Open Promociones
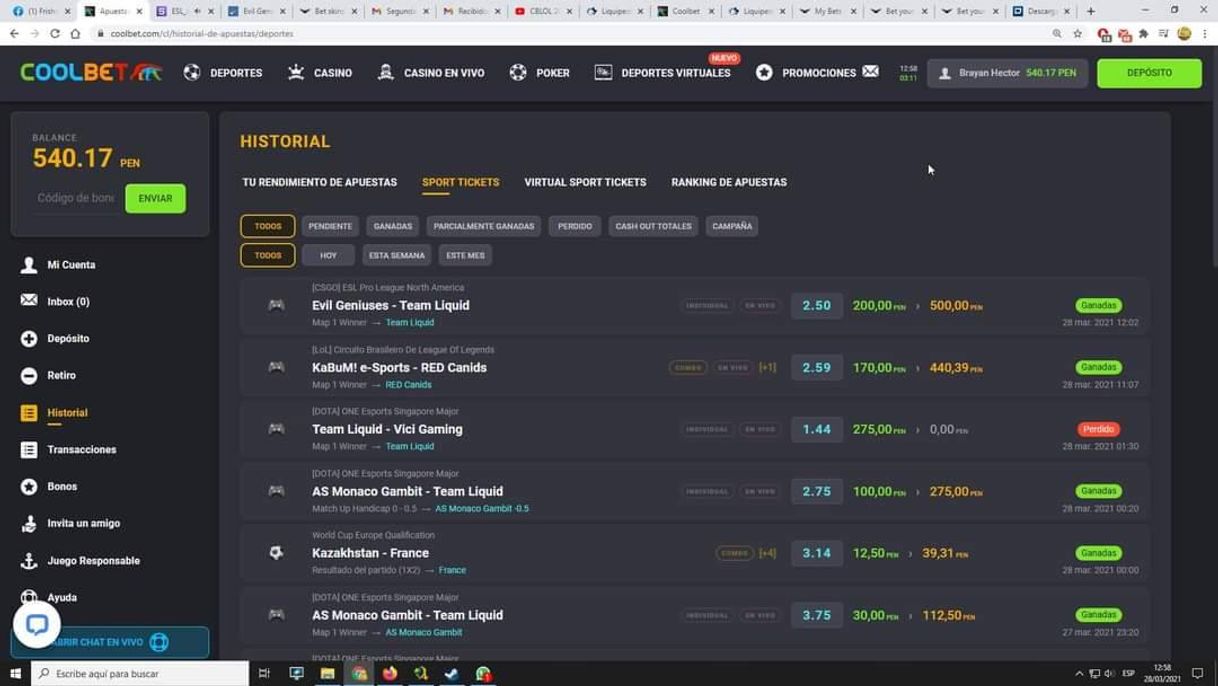Screen dimensions: 1218x686 pos(806,73)
